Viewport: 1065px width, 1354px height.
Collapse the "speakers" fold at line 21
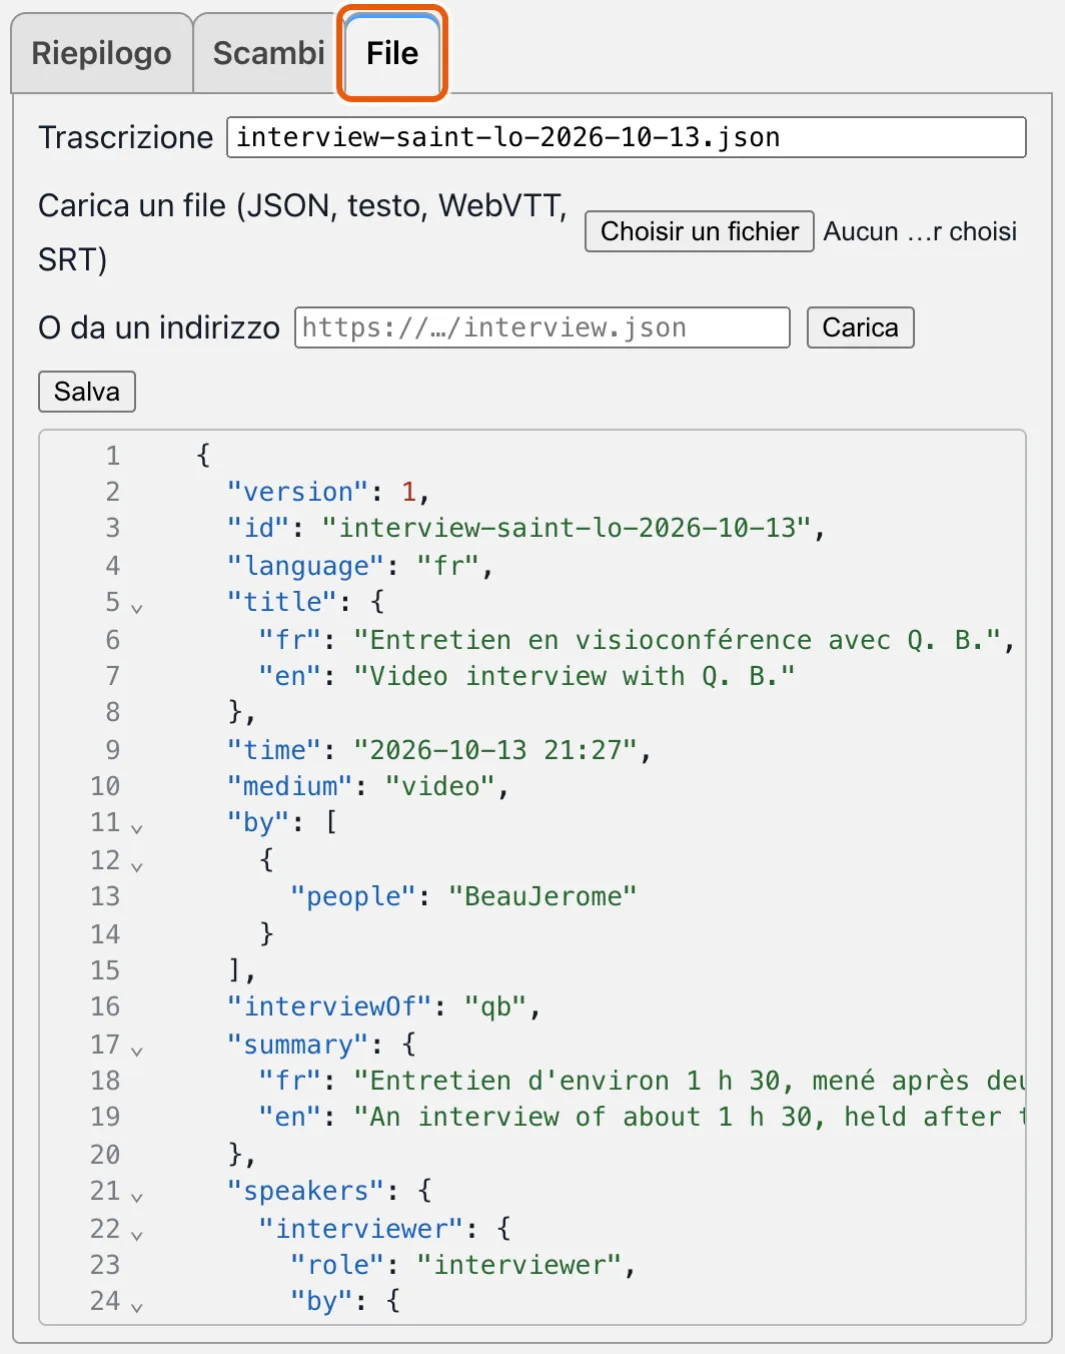coord(137,1196)
